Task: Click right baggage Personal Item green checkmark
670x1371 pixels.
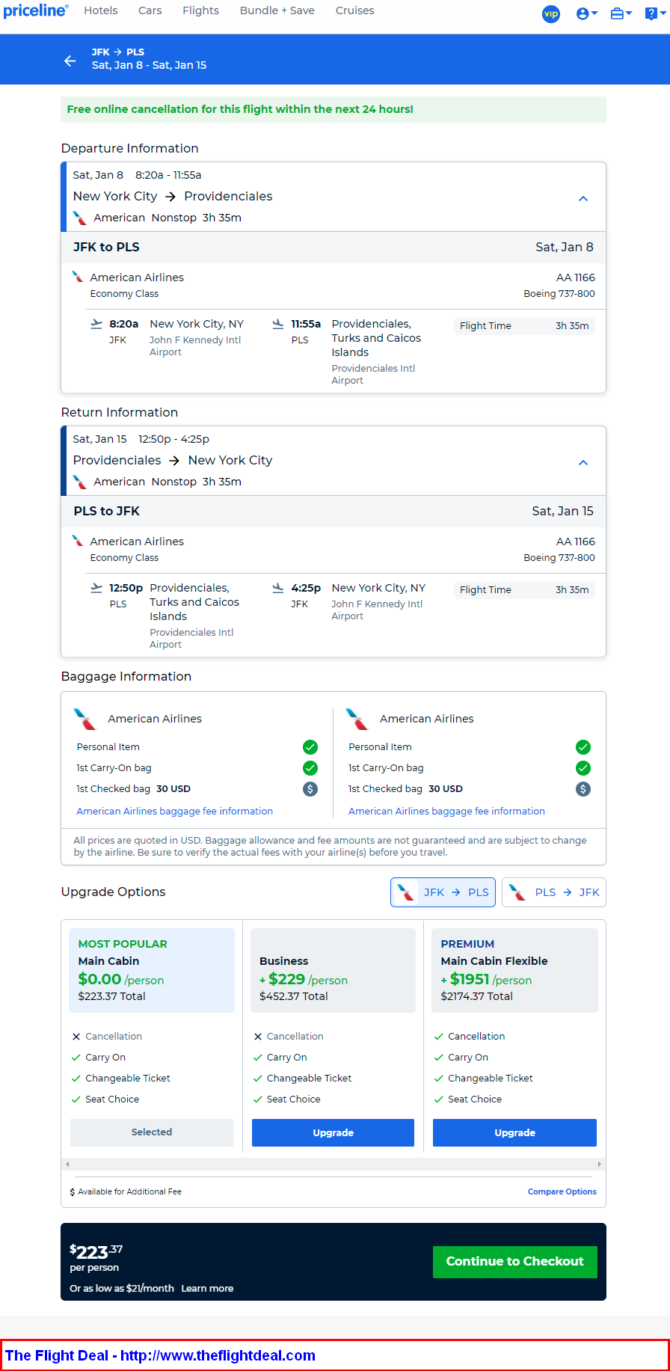Action: coord(583,747)
